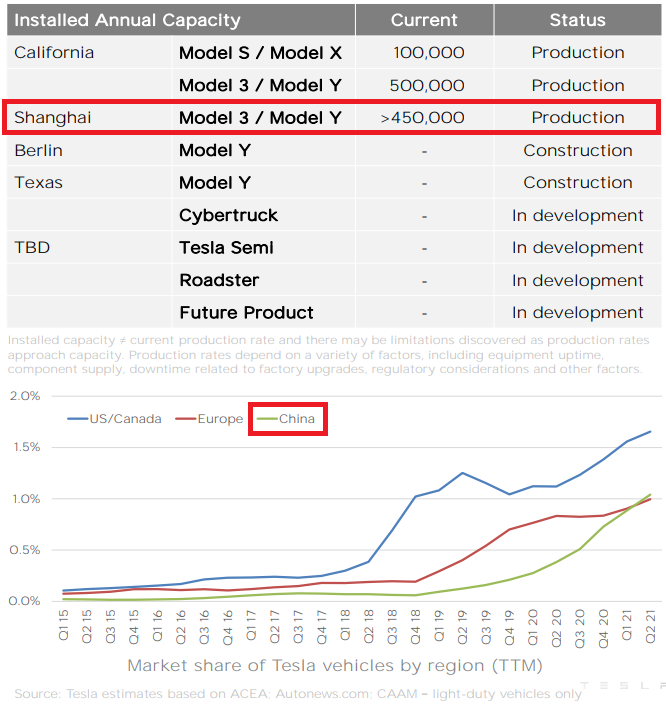Click the Cybertruck product cell
Viewport: 666px width, 713px height.
[x=228, y=216]
